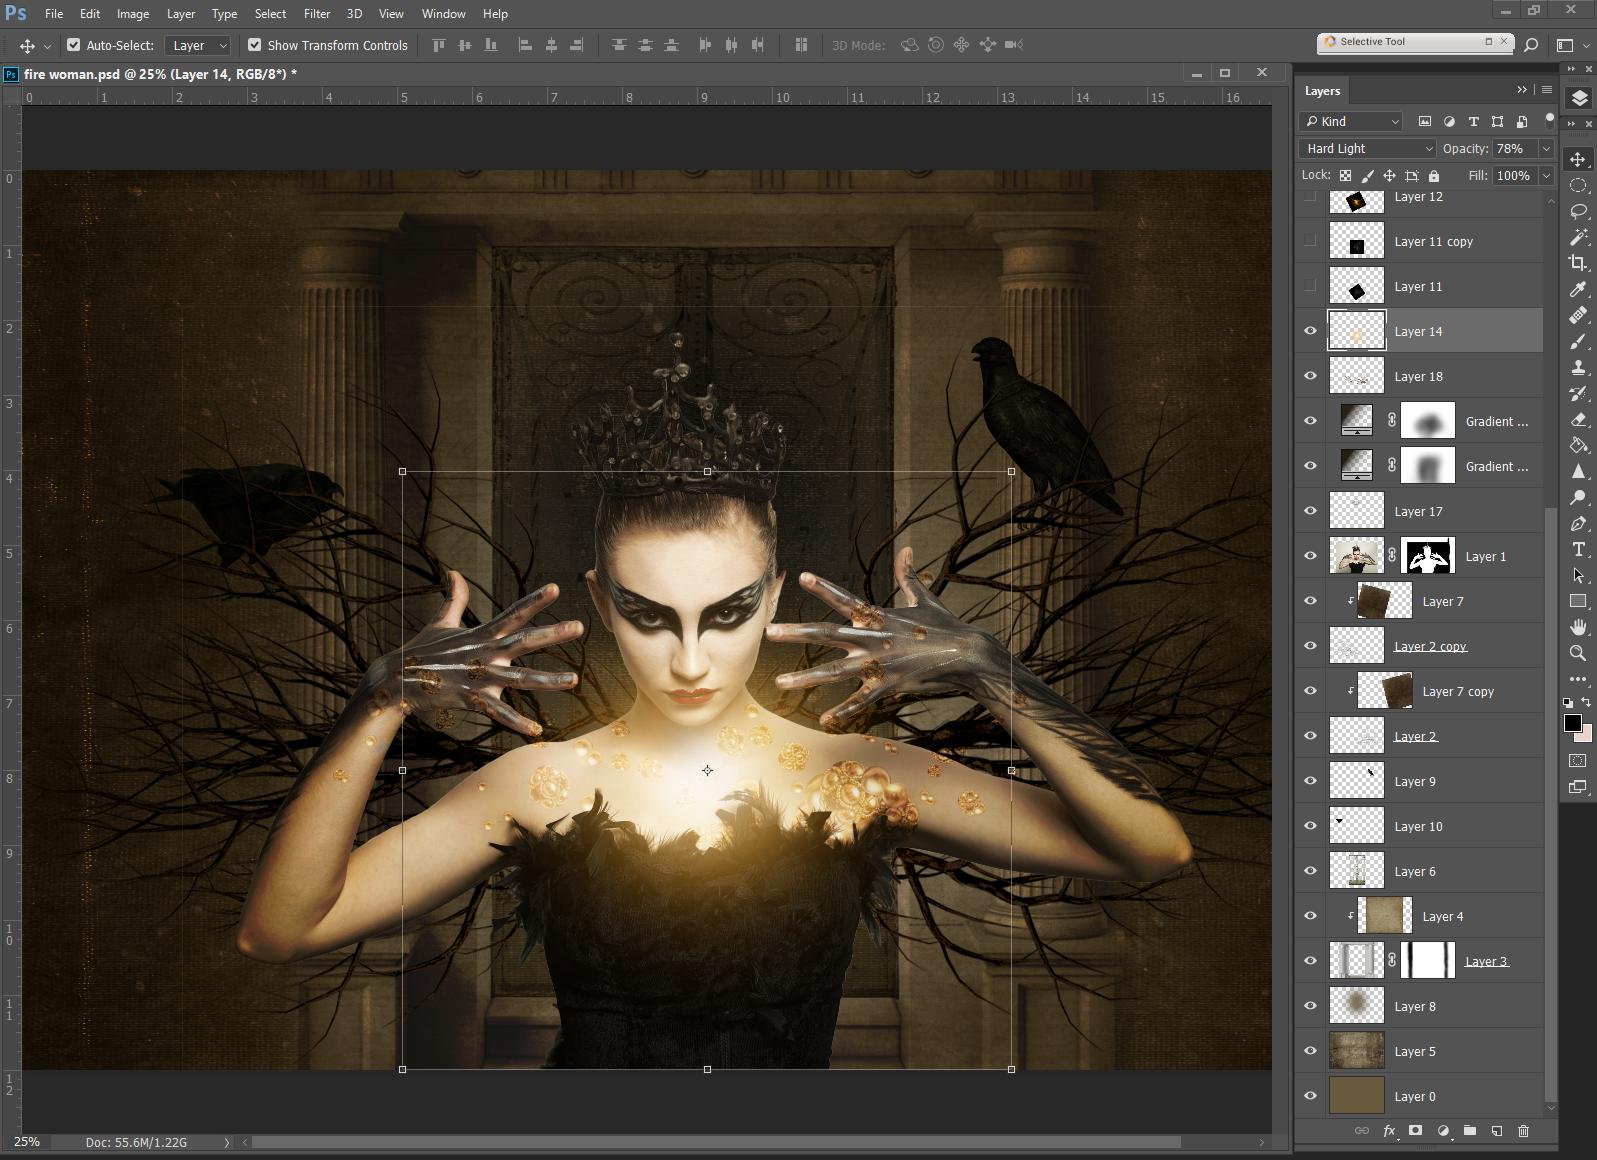This screenshot has width=1597, height=1160.
Task: Choose the Horizontal Type tool
Action: 1578,549
